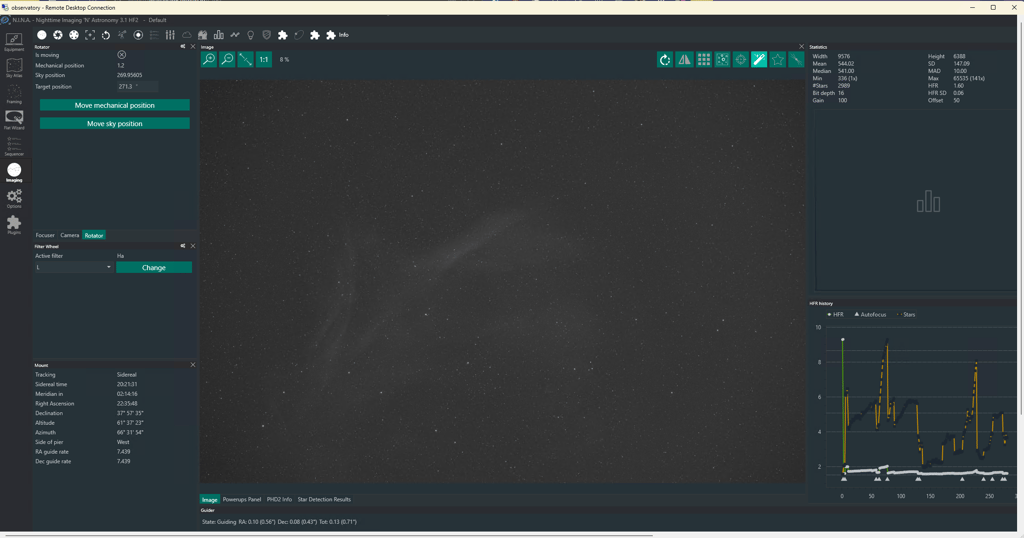Viewport: 1024px width, 538px height.
Task: Click Move mechanical position button
Action: point(115,105)
